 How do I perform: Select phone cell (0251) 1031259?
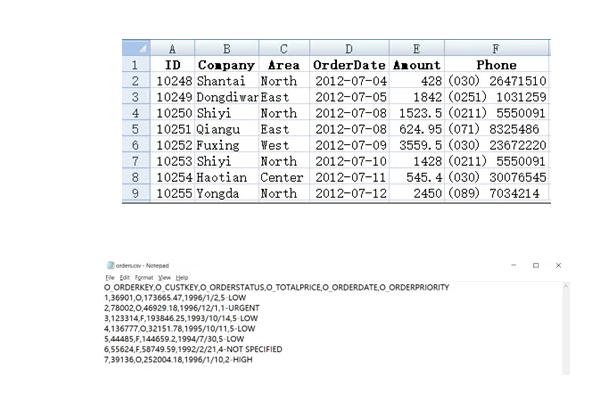point(496,96)
